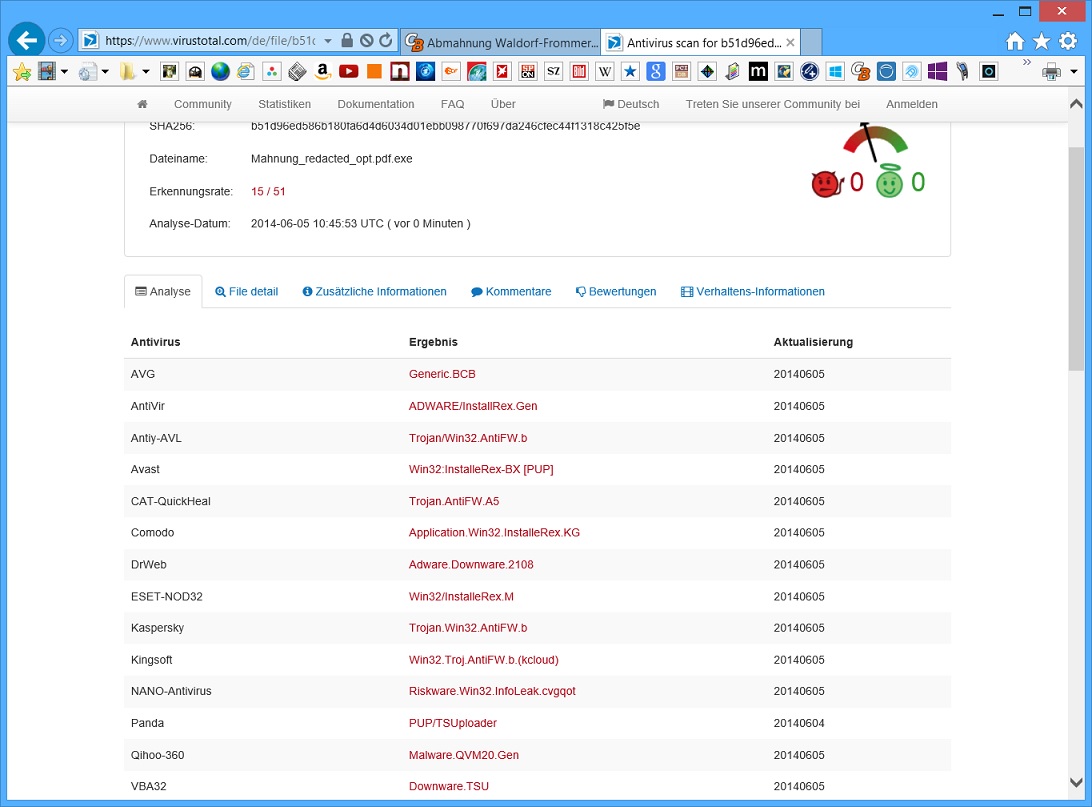Click the Kaspersky result Trojan.Win32.AntiFW.b

point(468,627)
